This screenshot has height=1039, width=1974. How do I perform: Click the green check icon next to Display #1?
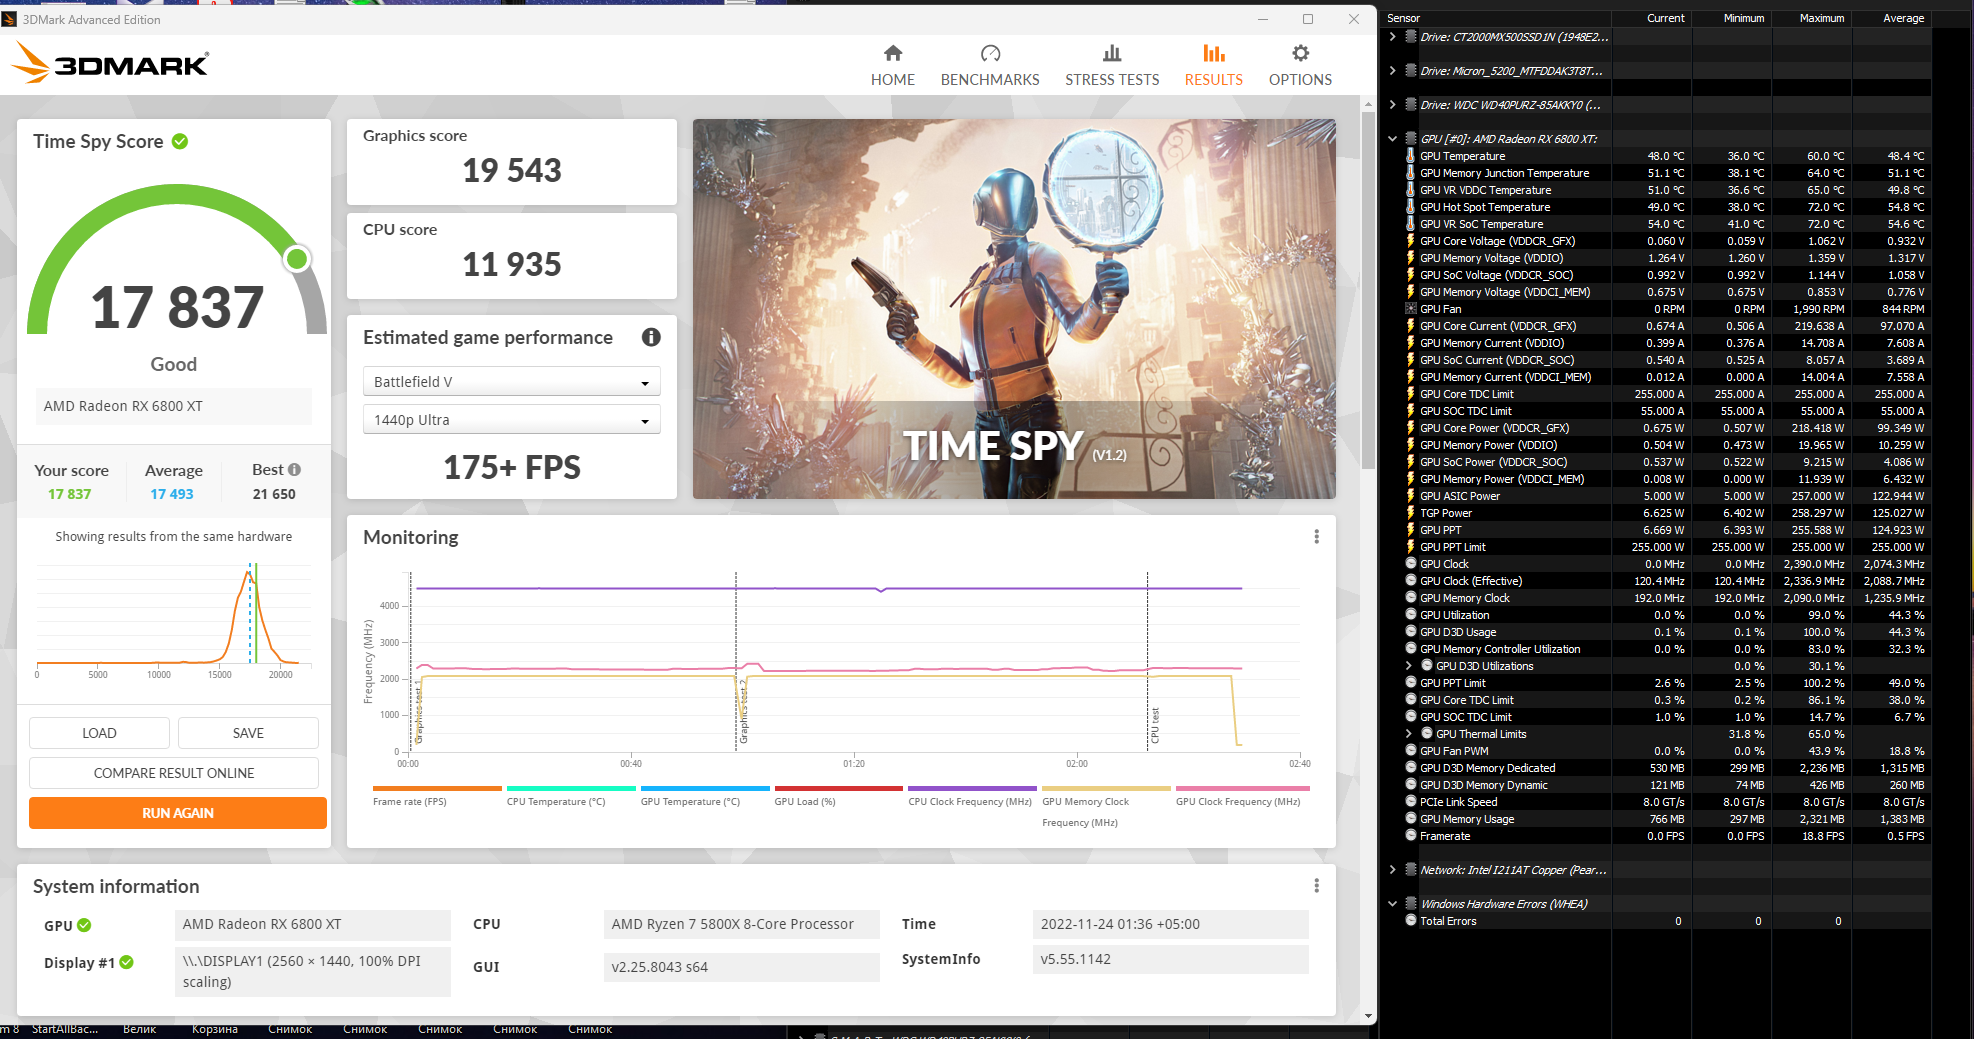126,962
